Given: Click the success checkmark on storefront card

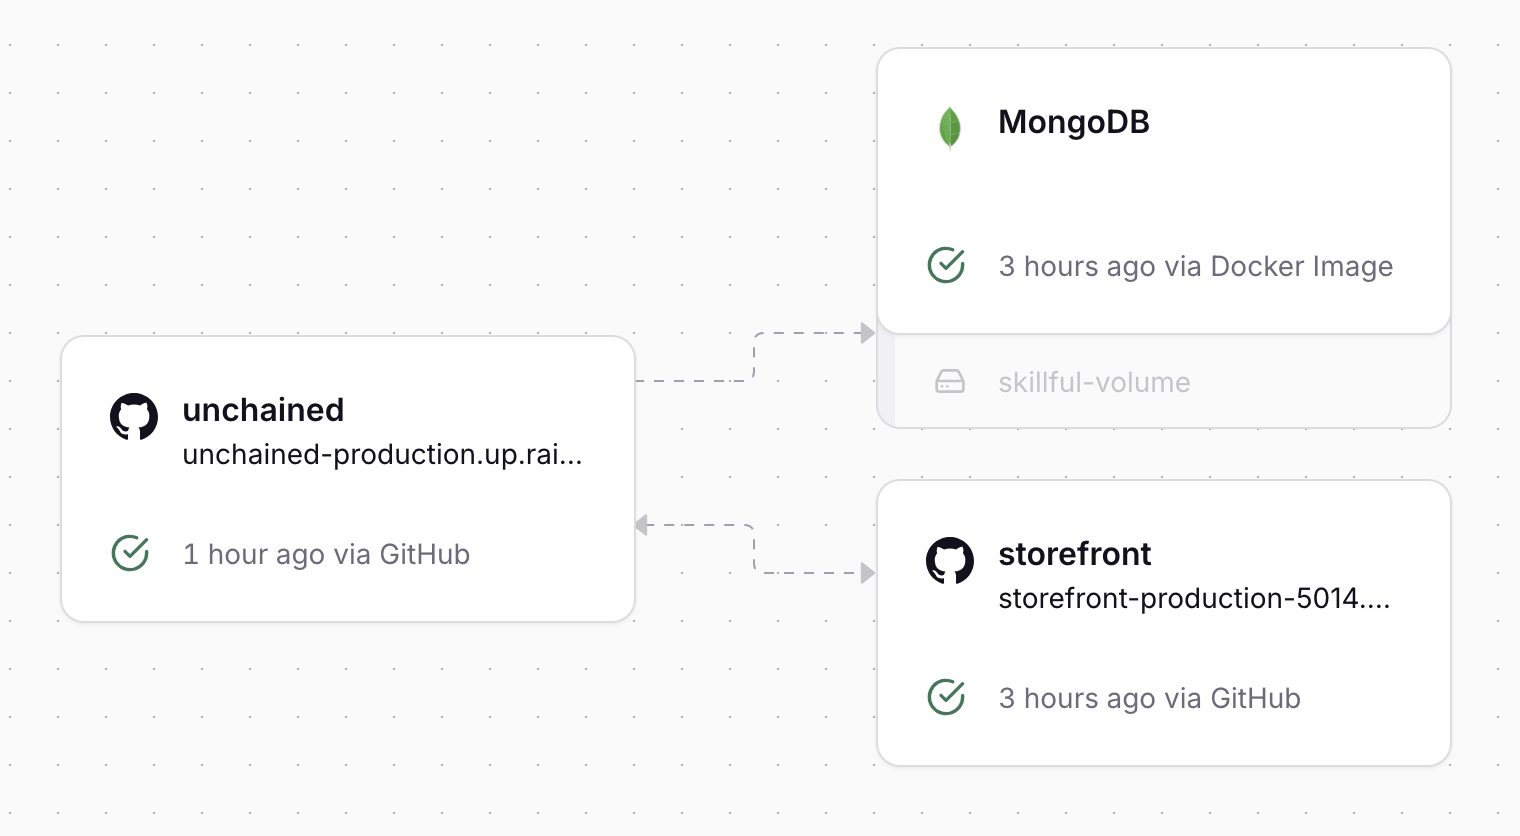Looking at the screenshot, I should pyautogui.click(x=946, y=697).
